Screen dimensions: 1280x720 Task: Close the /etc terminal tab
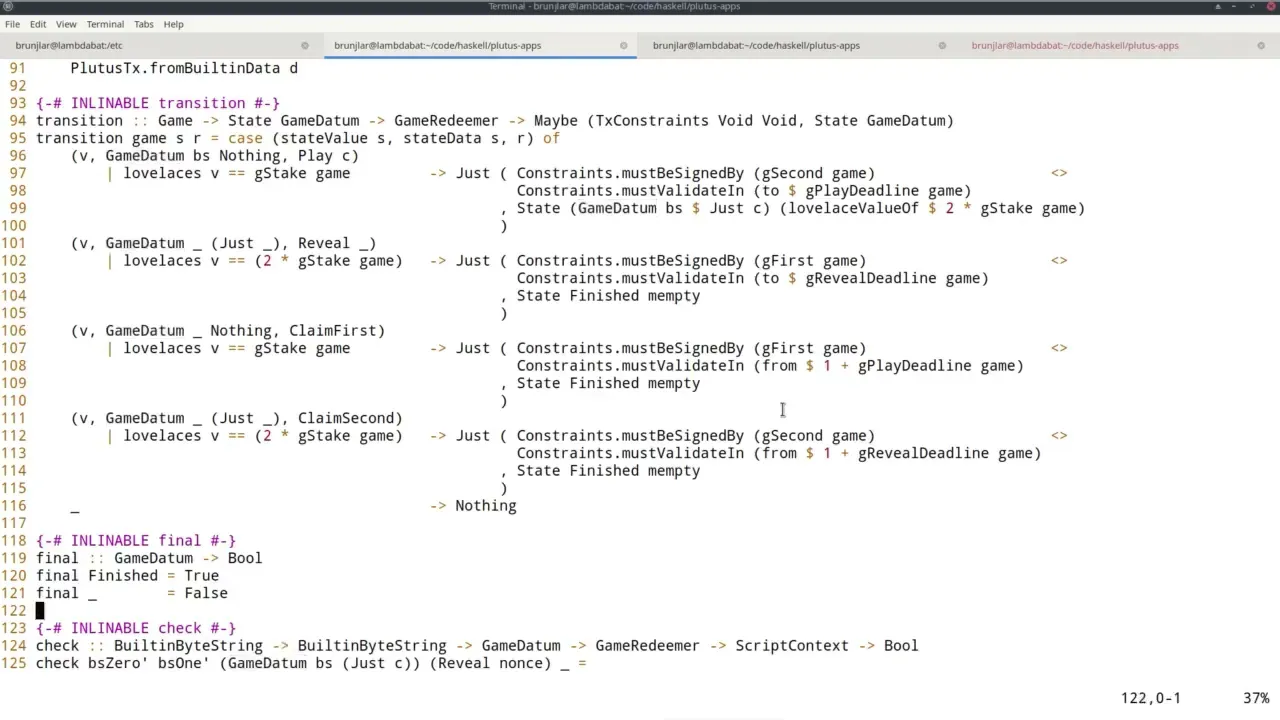coord(305,45)
